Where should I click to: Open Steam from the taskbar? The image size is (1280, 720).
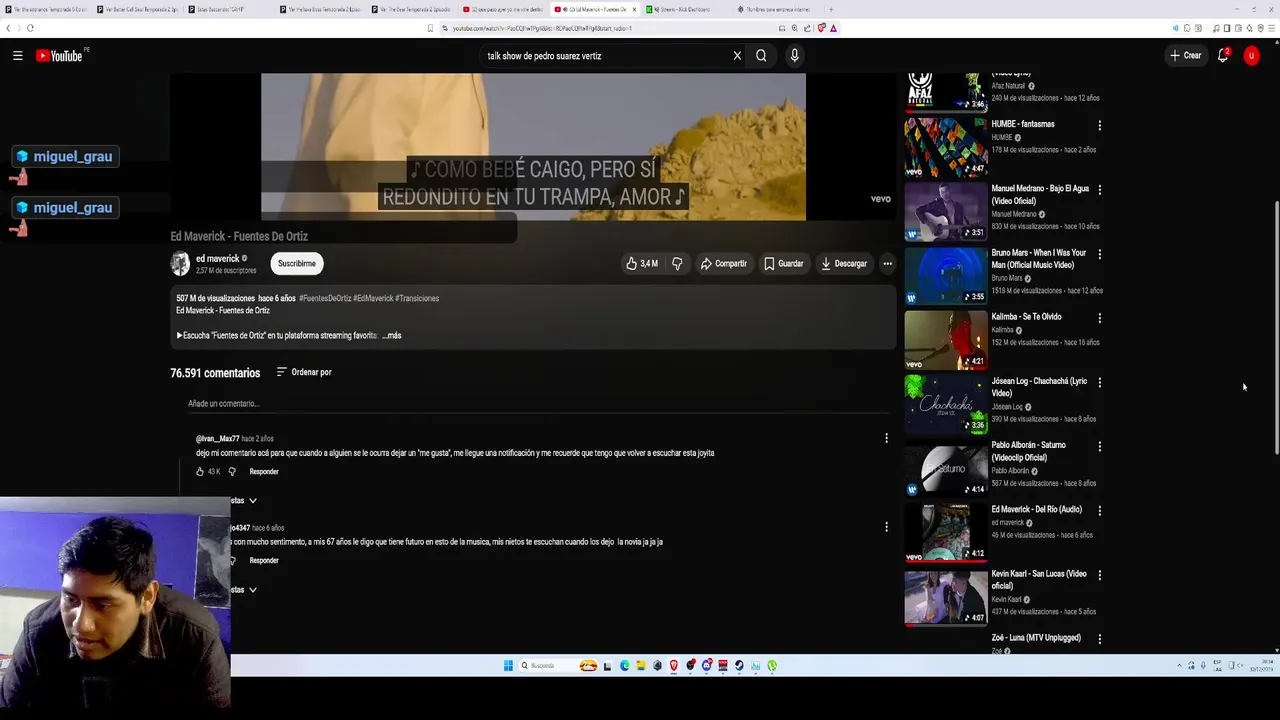click(x=739, y=666)
